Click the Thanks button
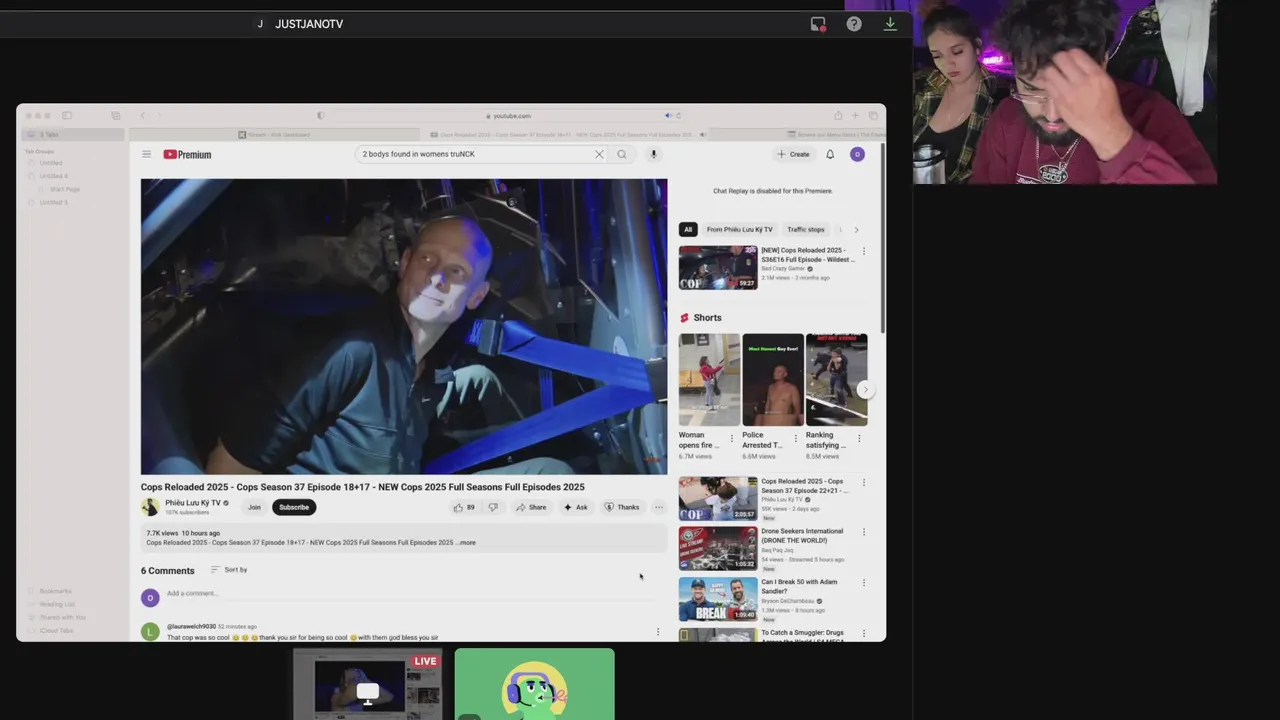 tap(622, 507)
